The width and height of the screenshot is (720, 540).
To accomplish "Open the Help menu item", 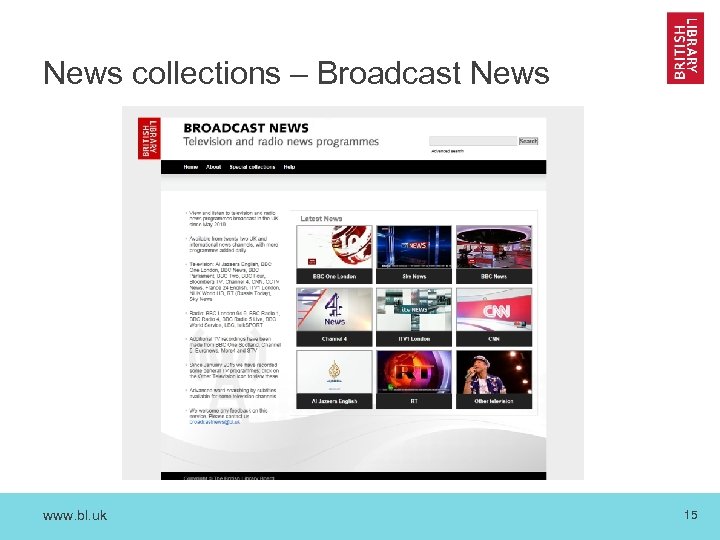I will 289,167.
